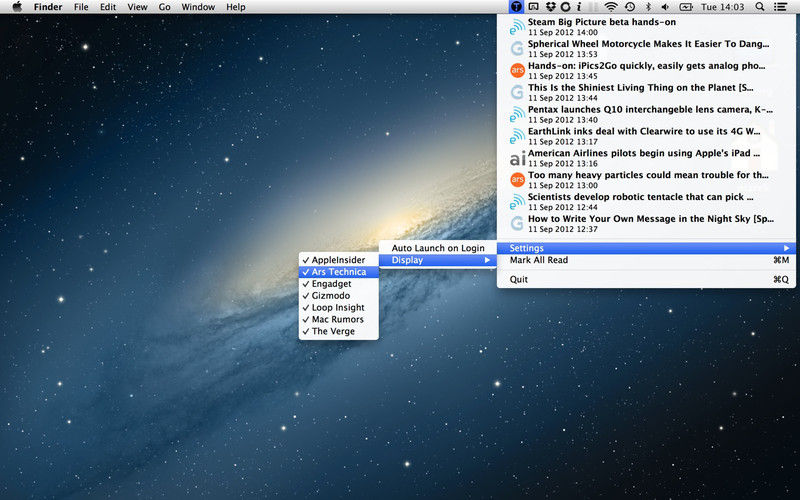Open 'Too many heavy particles' headline
This screenshot has height=500, width=800.
point(648,175)
